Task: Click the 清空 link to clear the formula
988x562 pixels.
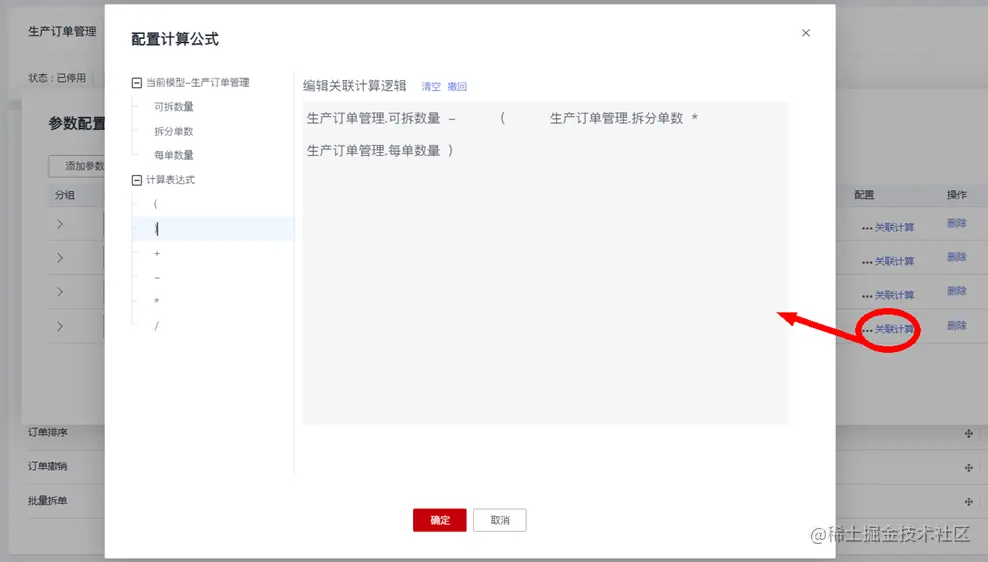Action: pos(431,87)
